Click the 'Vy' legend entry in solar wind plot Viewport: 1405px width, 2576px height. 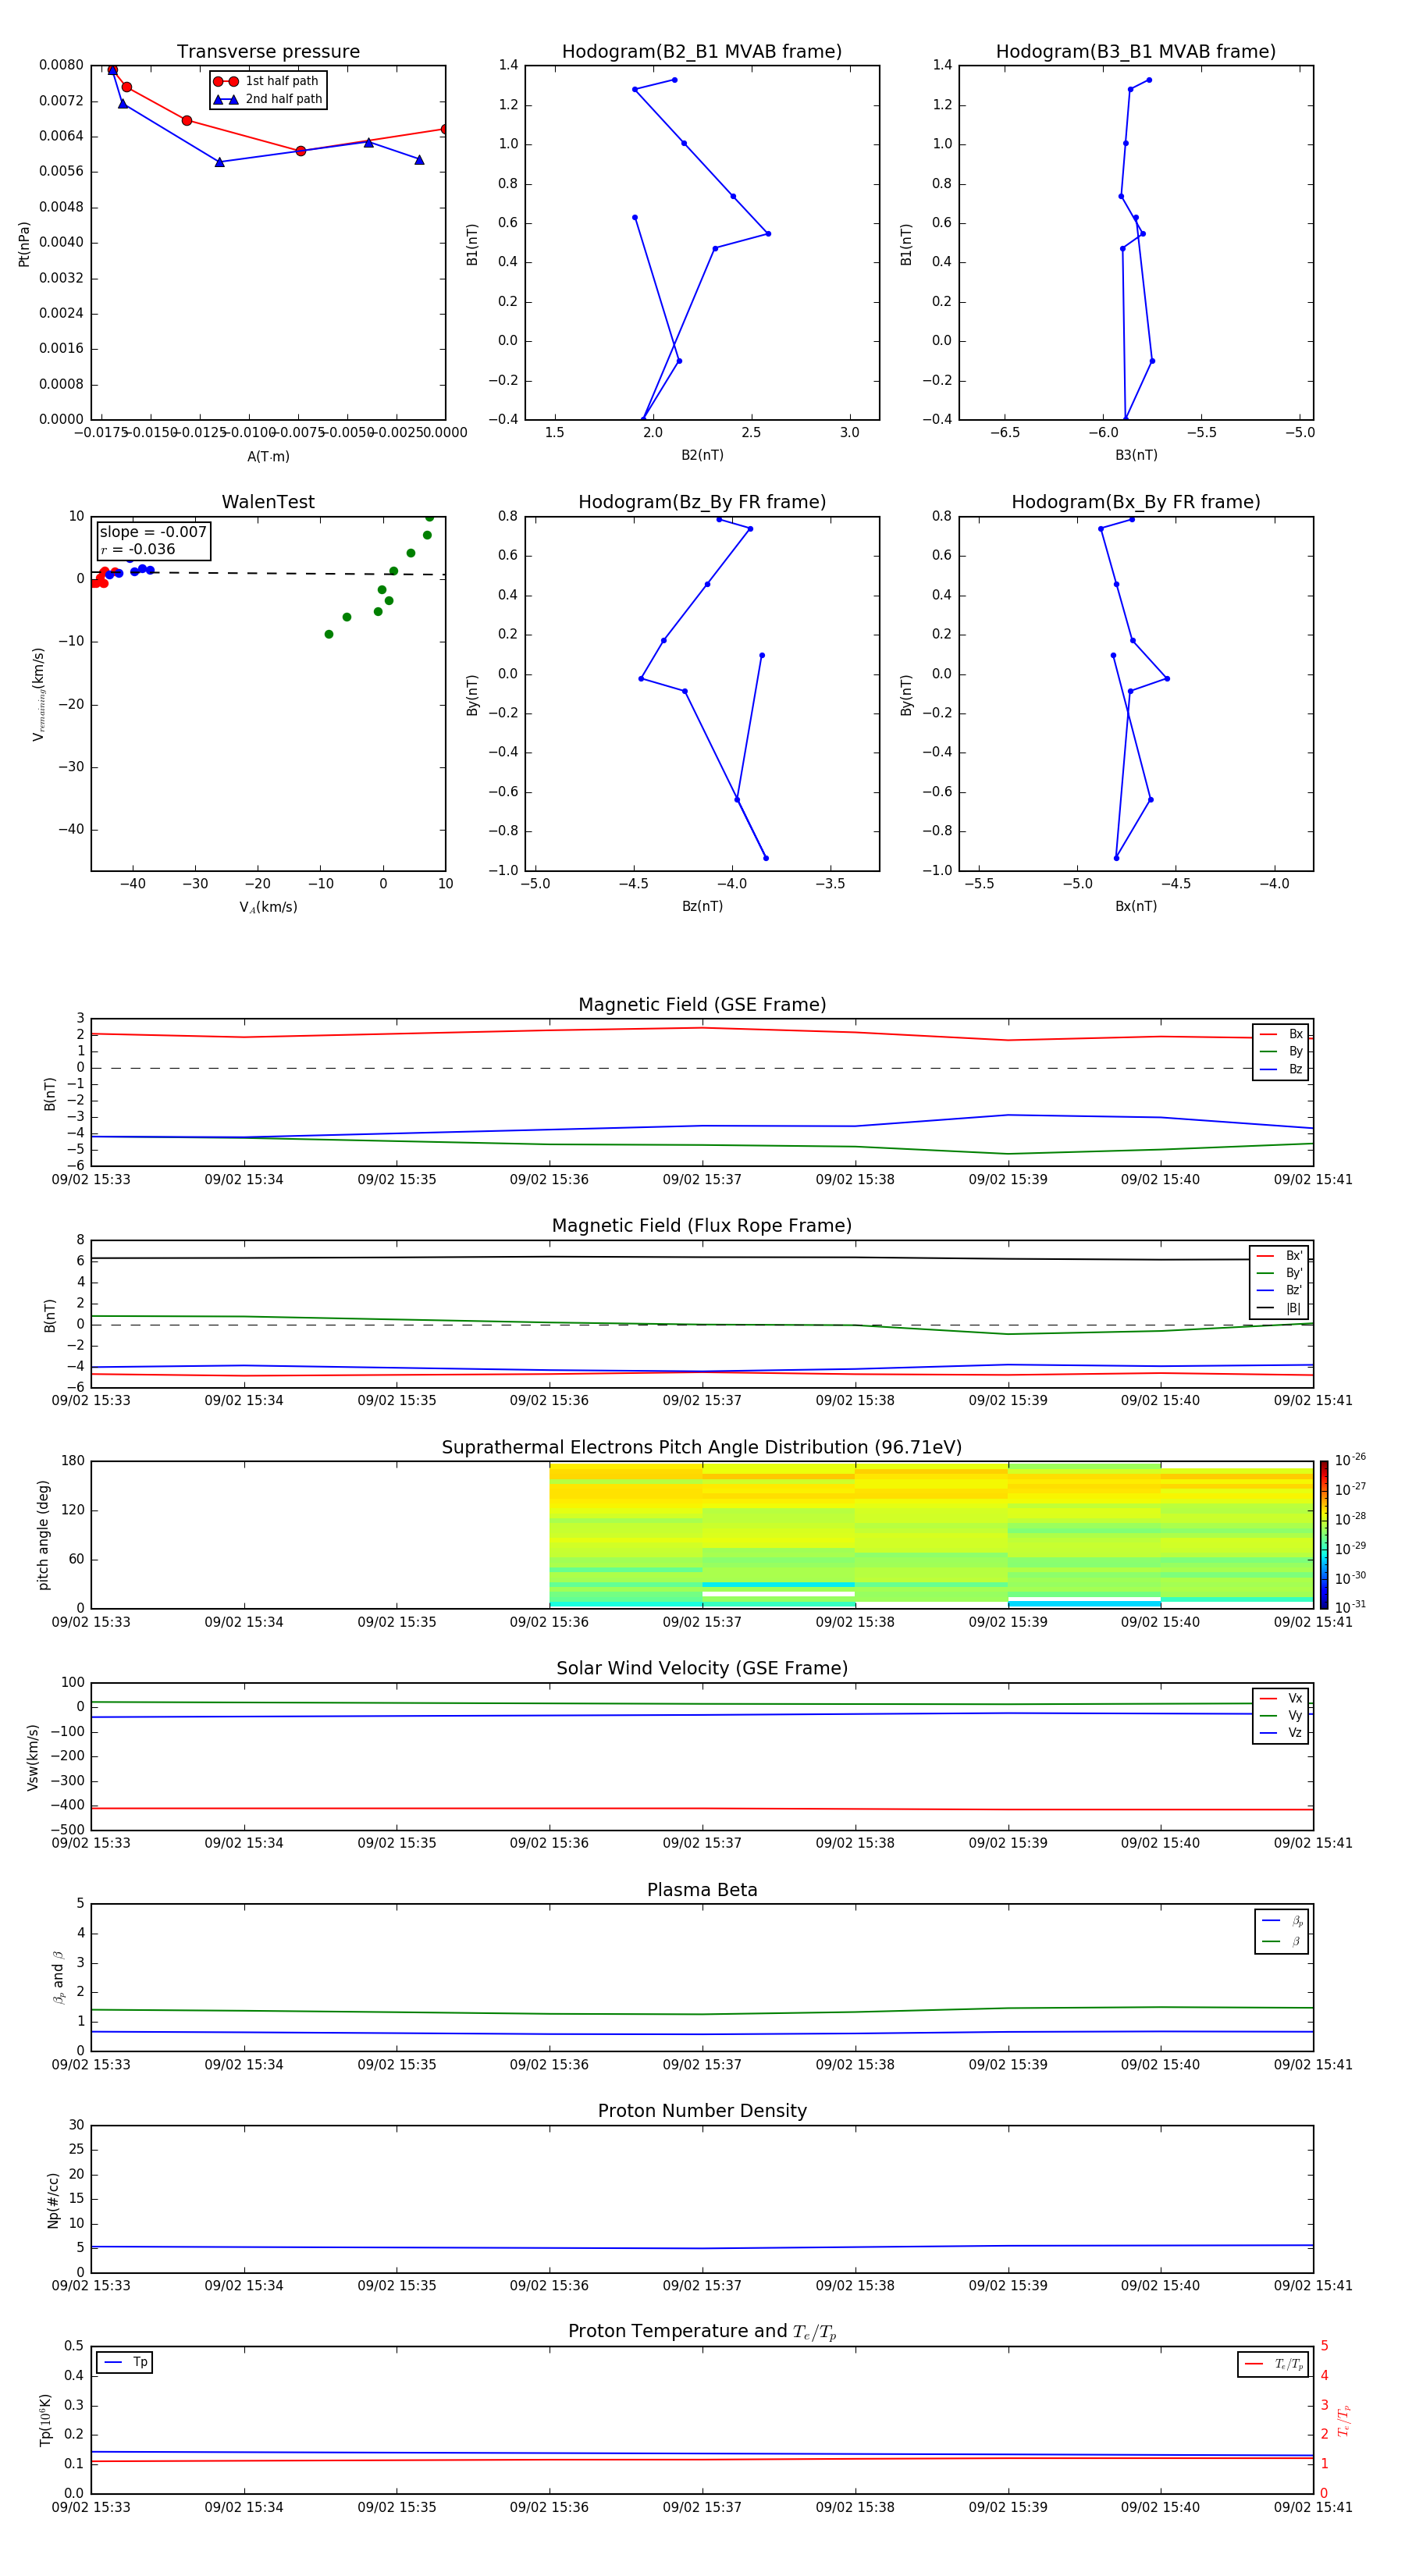1281,1715
